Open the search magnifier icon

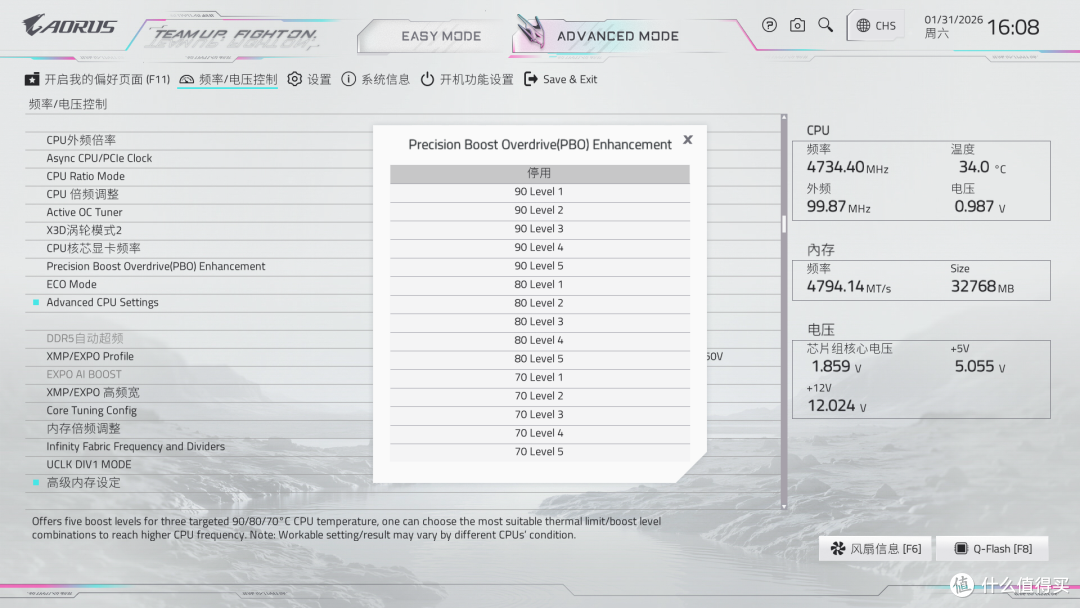(x=825, y=25)
